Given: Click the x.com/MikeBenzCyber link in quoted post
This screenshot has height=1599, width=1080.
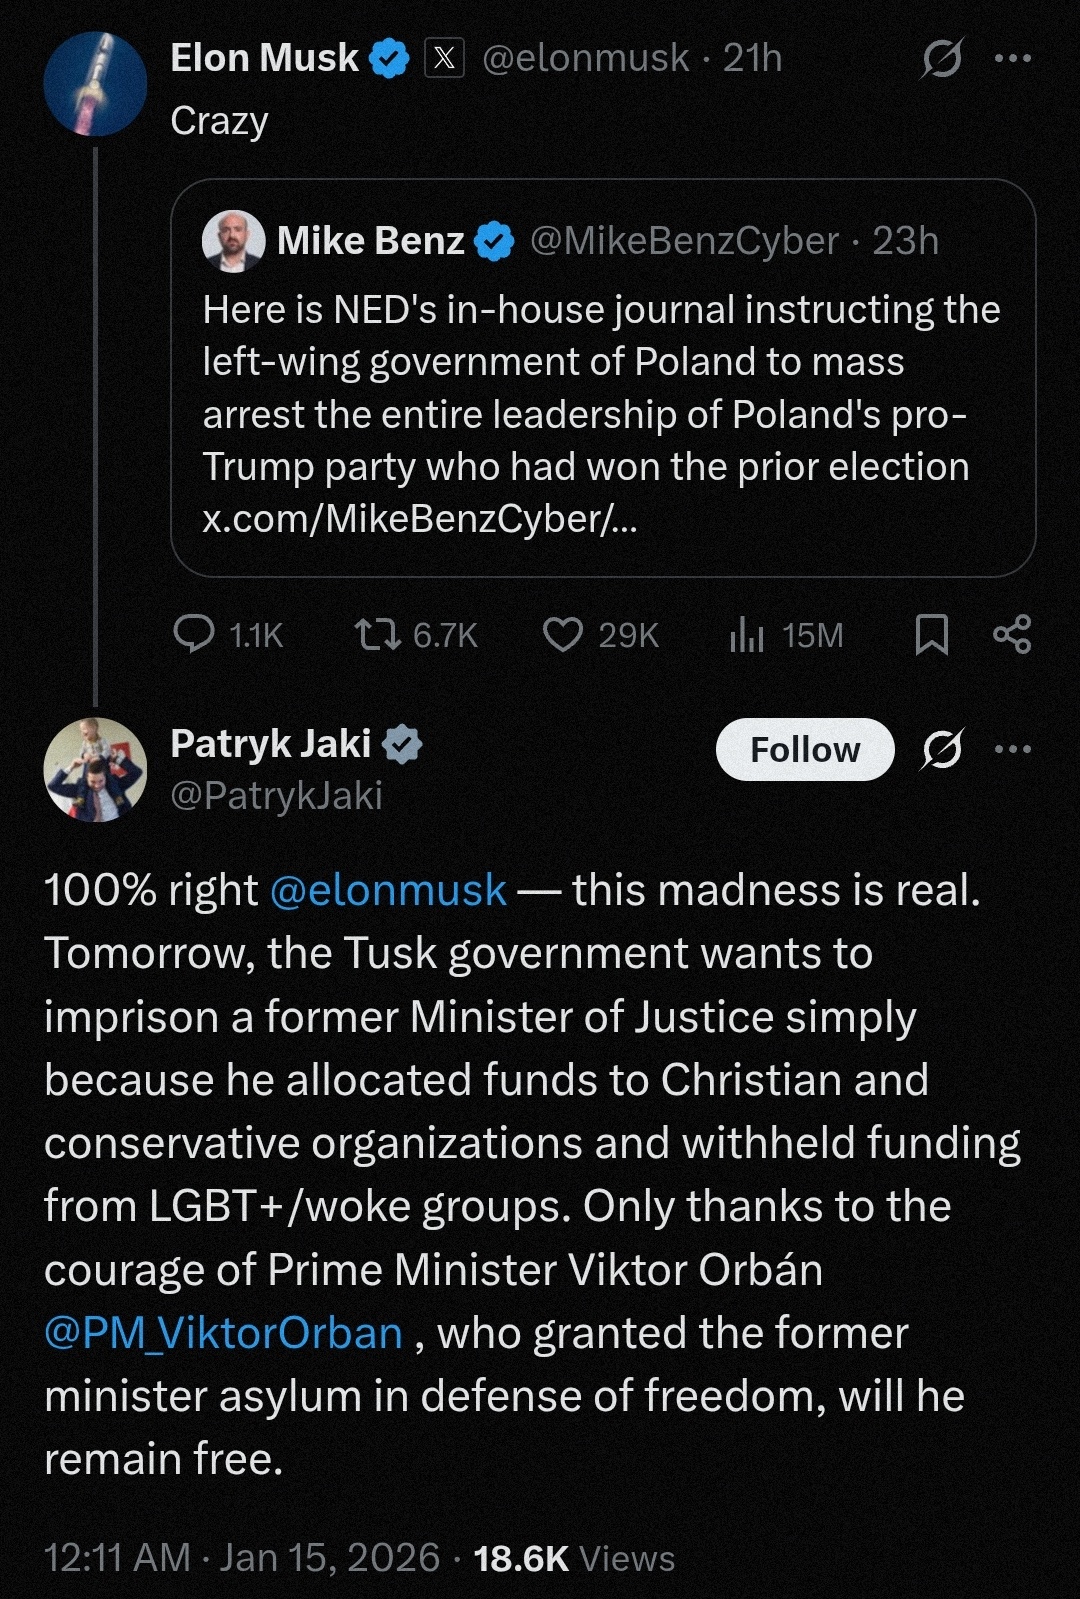Looking at the screenshot, I should (419, 519).
